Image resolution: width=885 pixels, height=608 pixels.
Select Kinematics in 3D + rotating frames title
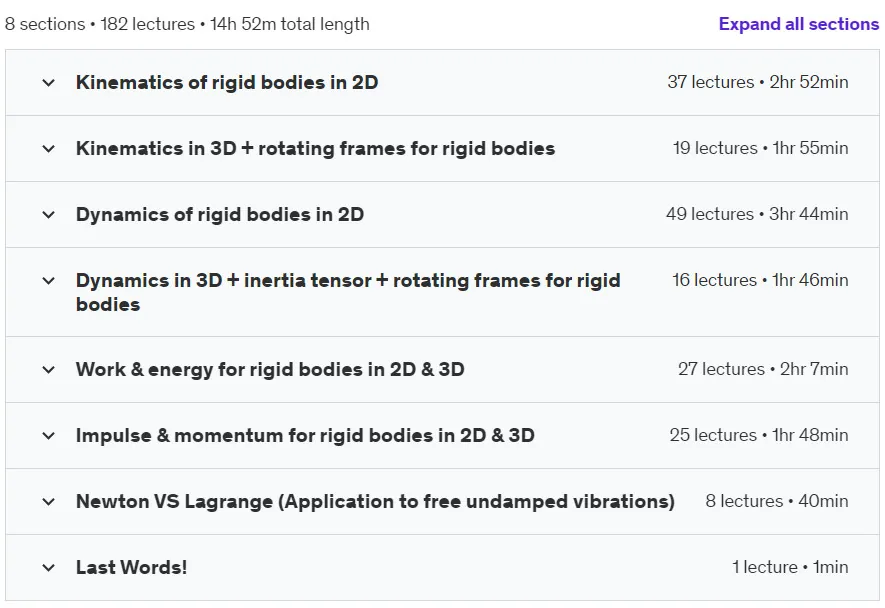click(316, 148)
